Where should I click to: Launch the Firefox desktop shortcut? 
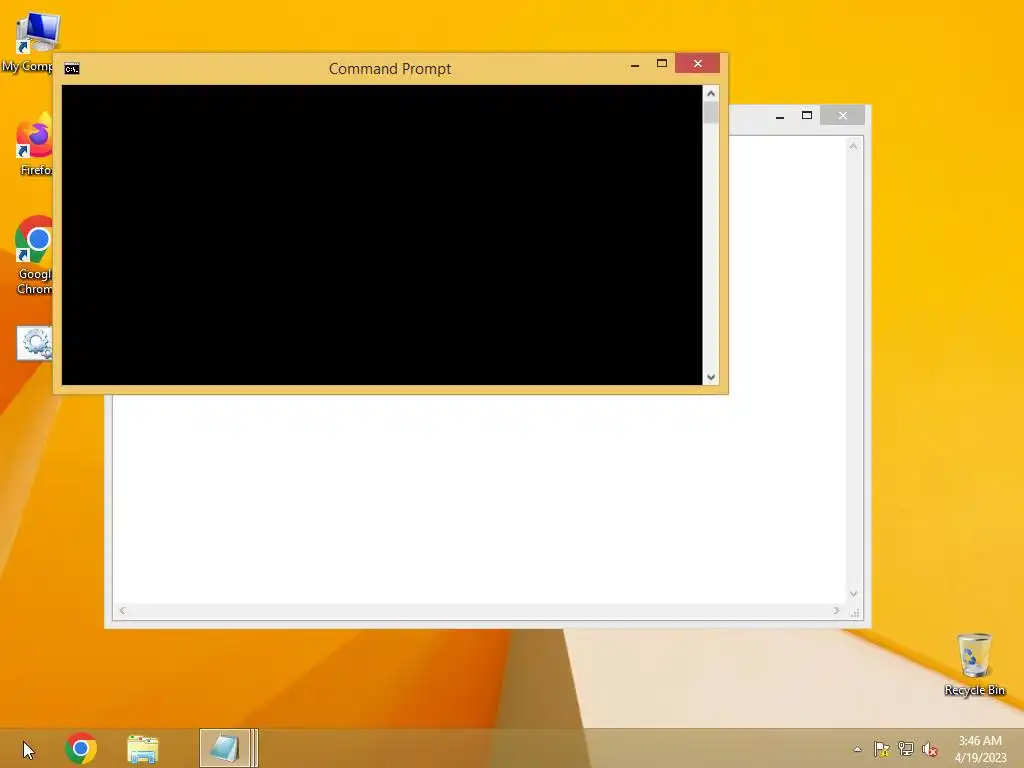coord(34,145)
